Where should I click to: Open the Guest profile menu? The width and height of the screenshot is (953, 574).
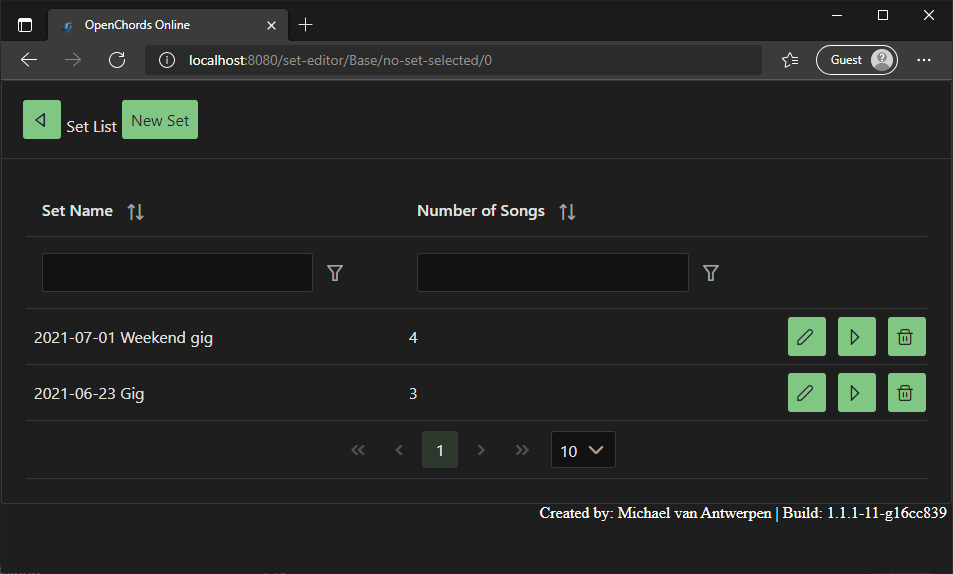pyautogui.click(x=856, y=60)
